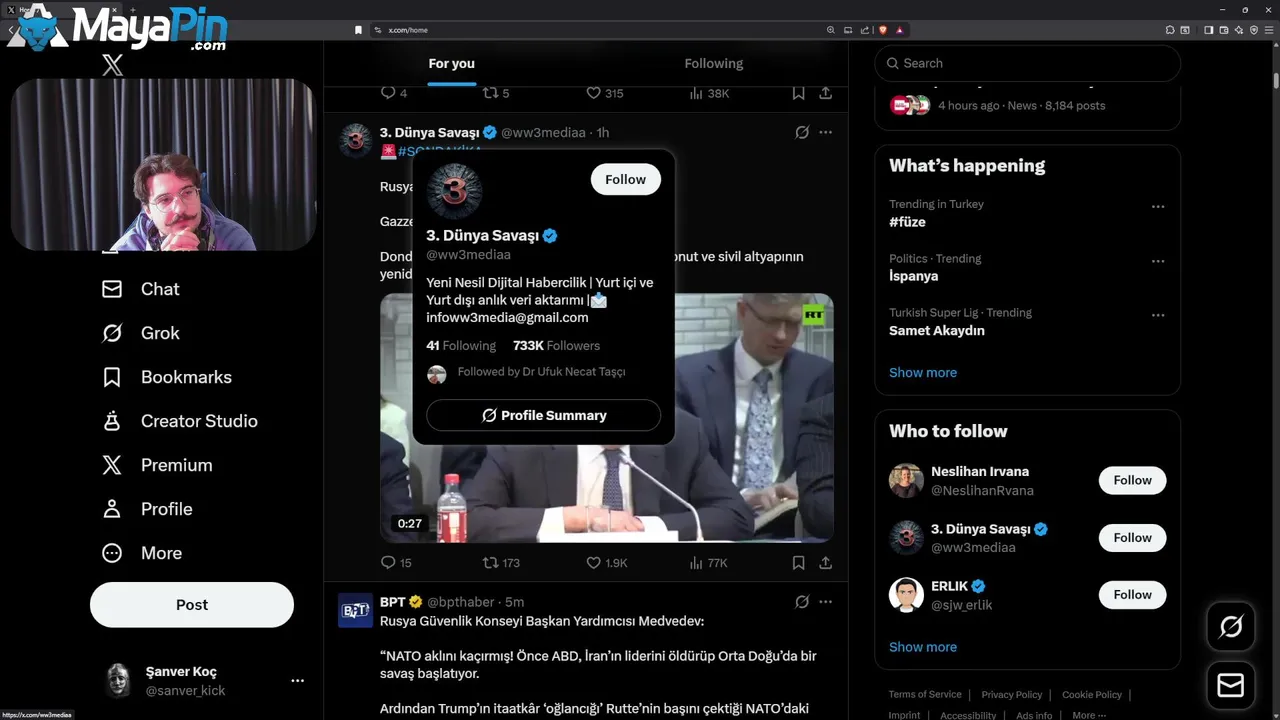This screenshot has height=720, width=1280.
Task: Reply to the ww3mediaa post with 15 replies
Action: [397, 563]
